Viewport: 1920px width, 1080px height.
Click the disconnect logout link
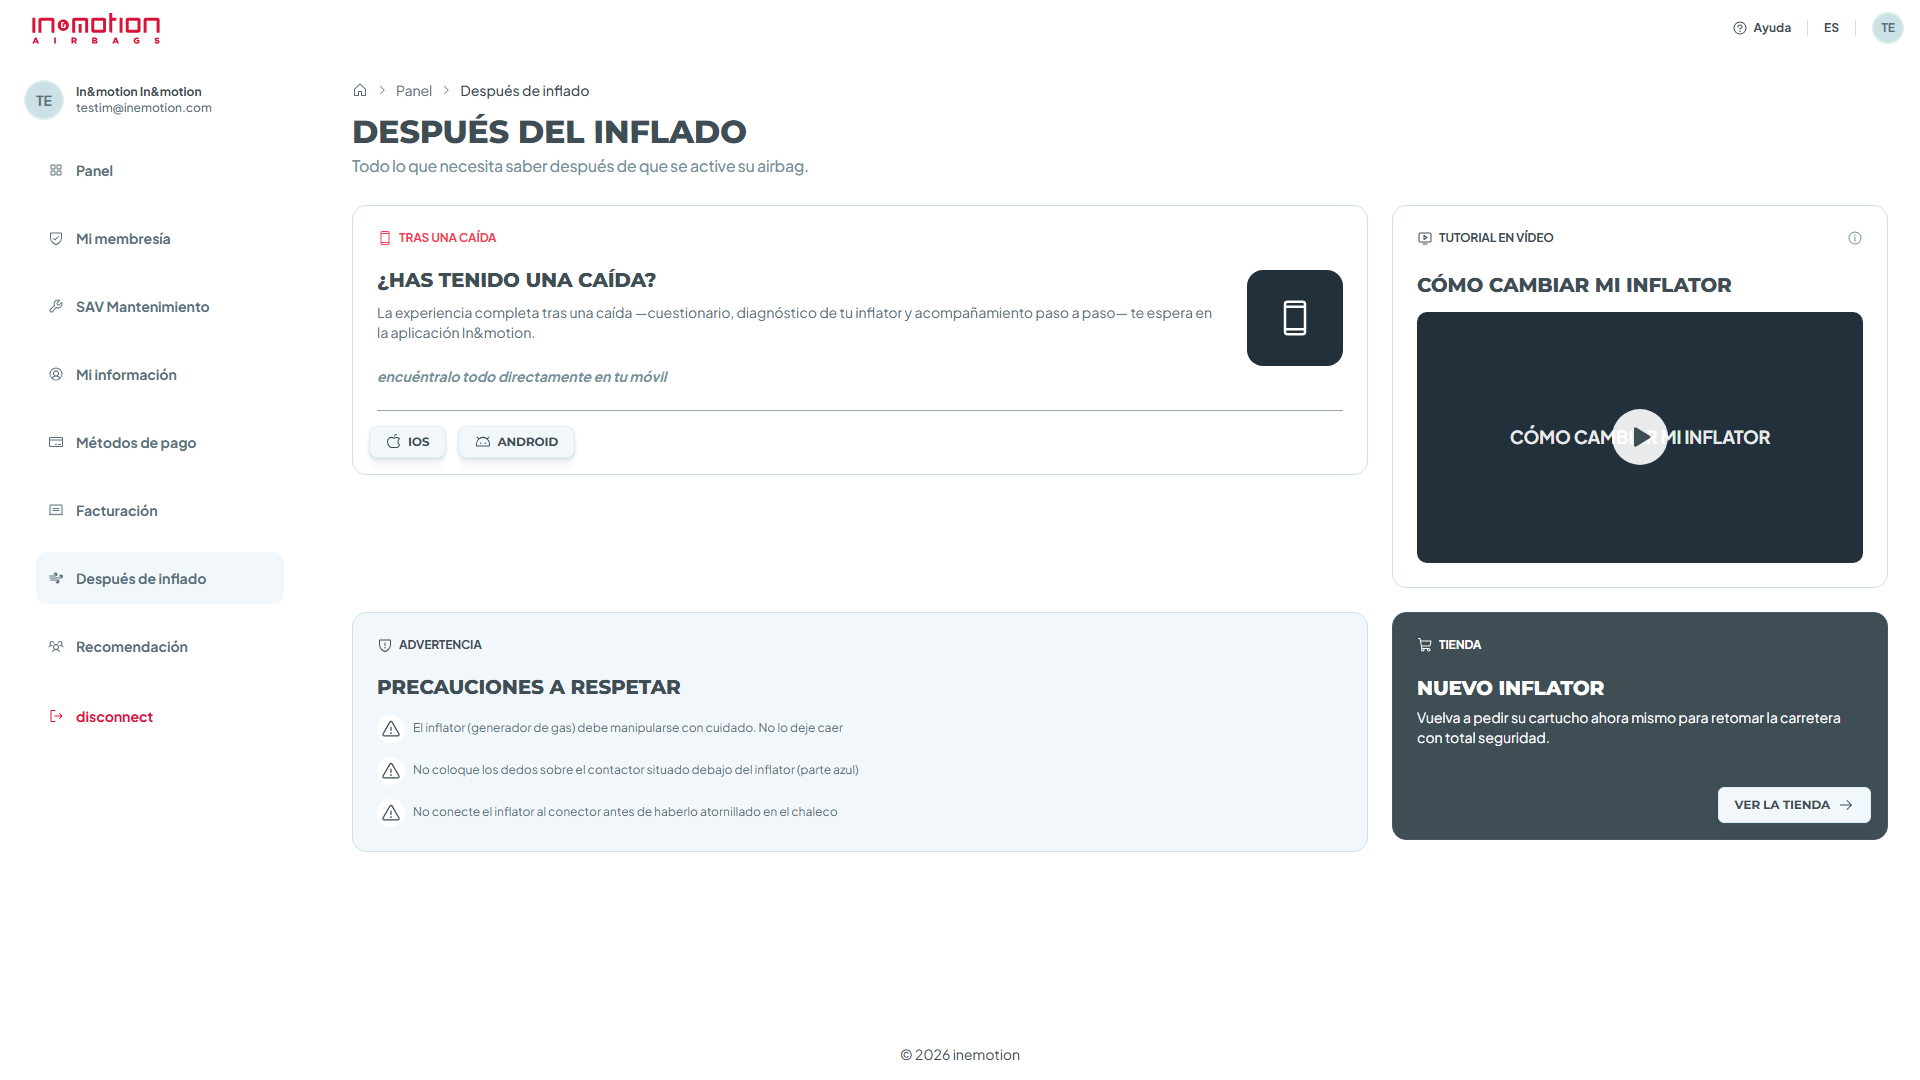pyautogui.click(x=101, y=717)
